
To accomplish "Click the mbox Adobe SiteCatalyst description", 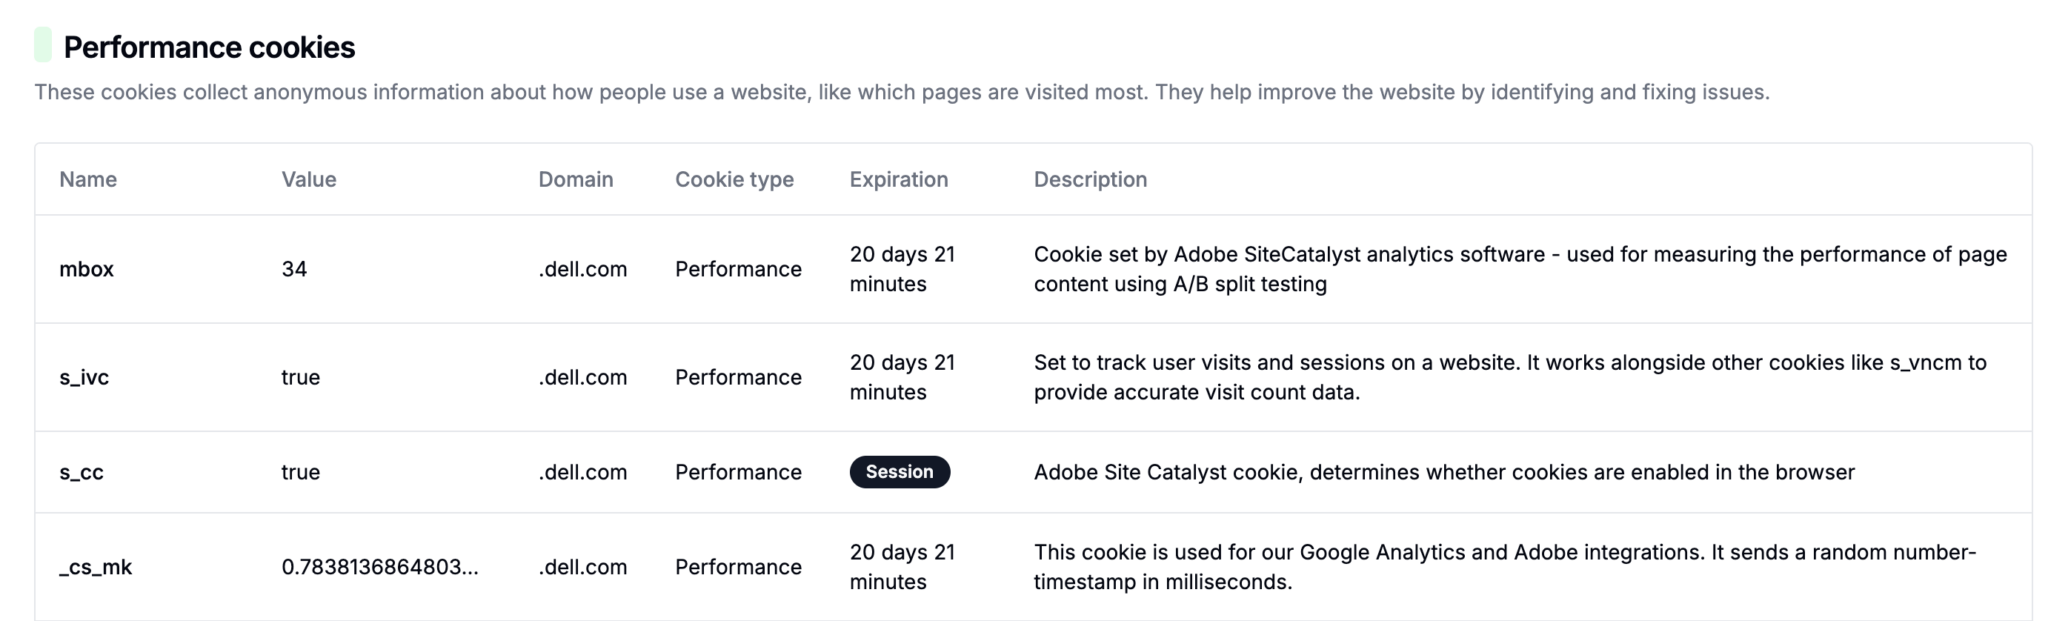I will click(1519, 269).
